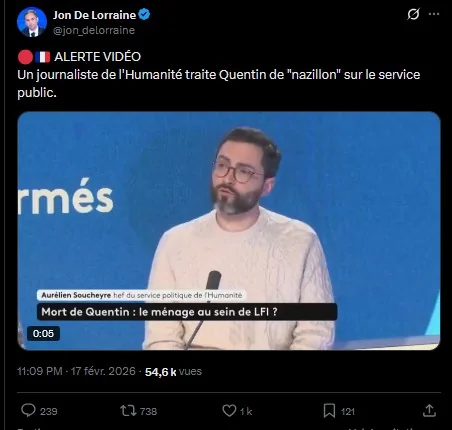Click the 1 k likes count

(x=246, y=412)
